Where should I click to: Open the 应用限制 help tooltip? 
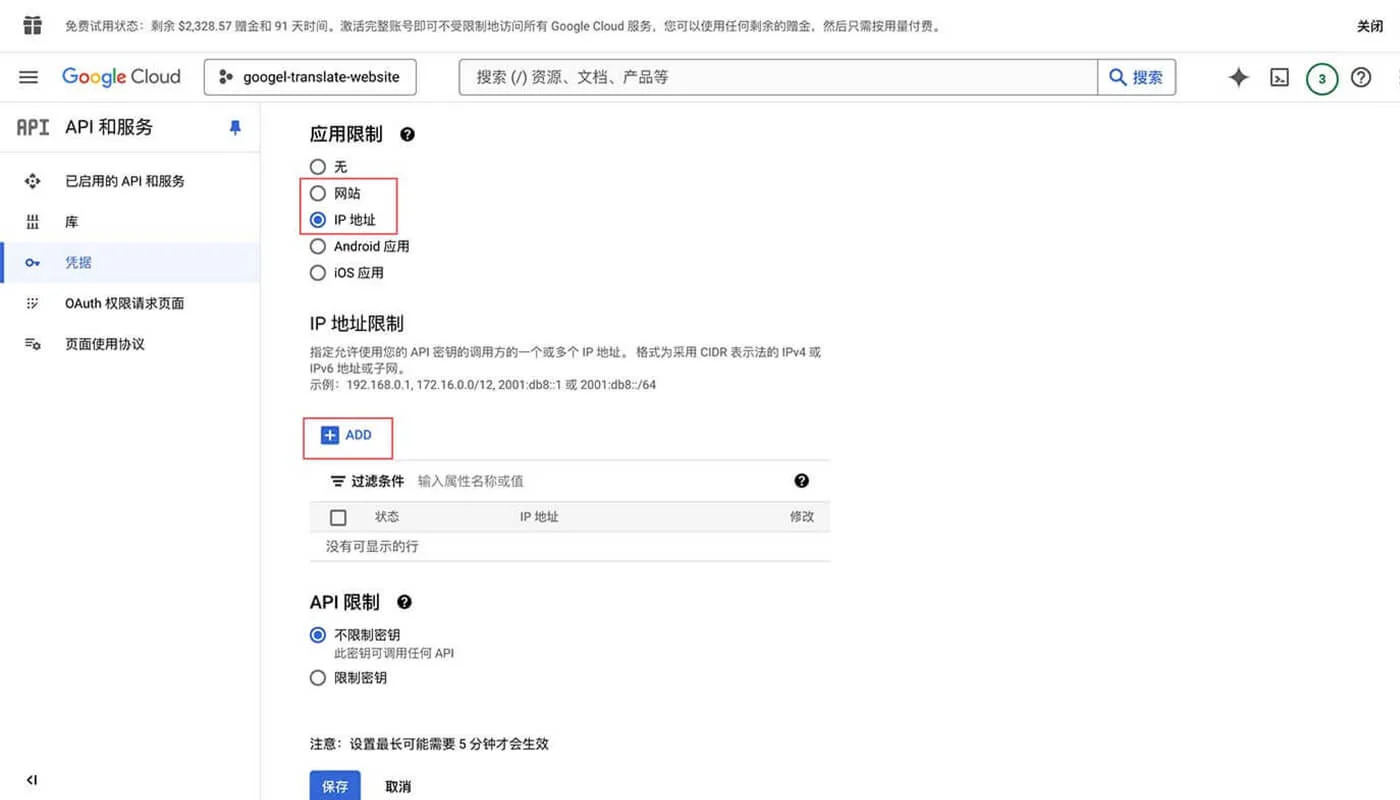point(407,133)
